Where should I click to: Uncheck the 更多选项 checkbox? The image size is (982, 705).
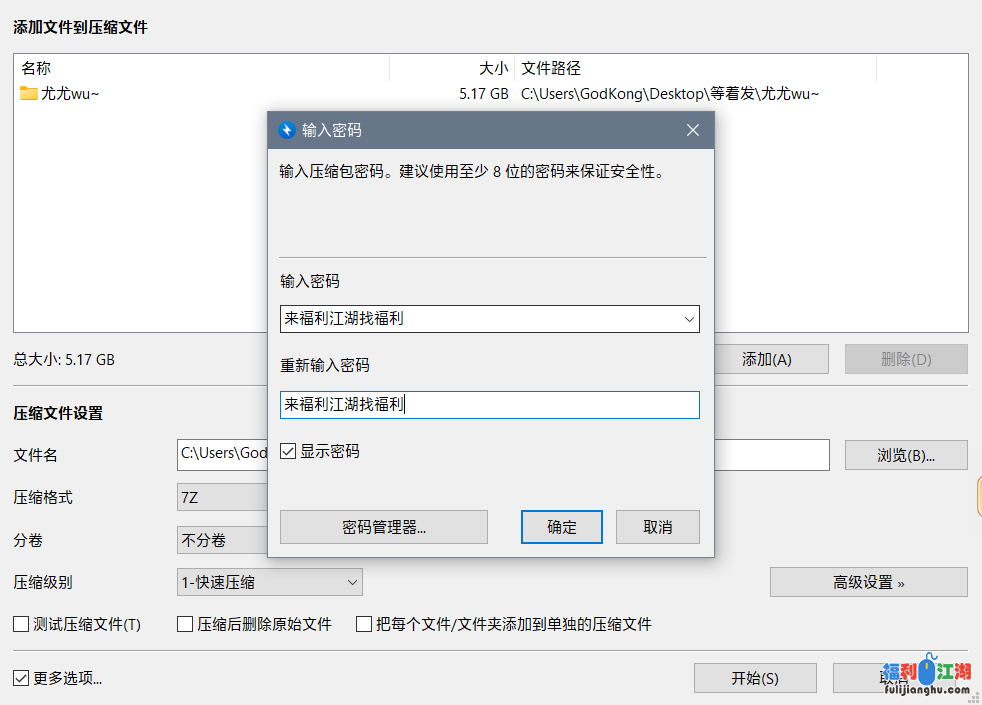[20, 677]
